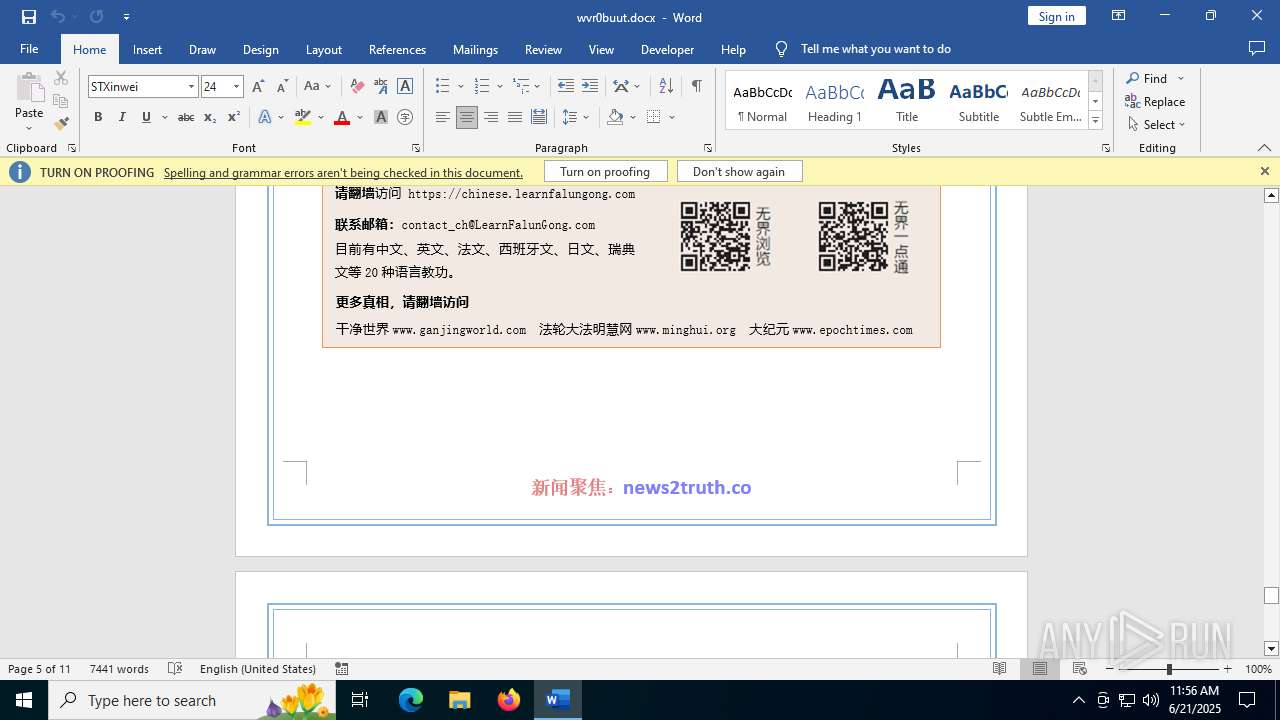
Task: Toggle Strikethrough formatting
Action: click(186, 117)
